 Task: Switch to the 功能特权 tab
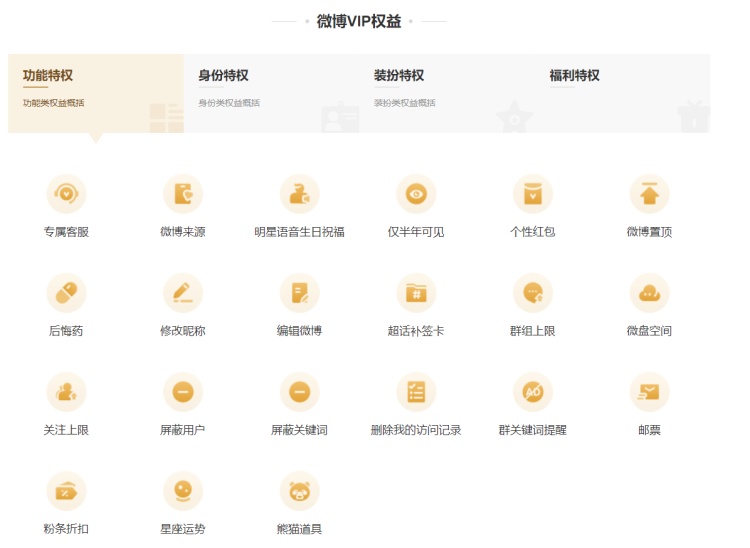coord(96,93)
